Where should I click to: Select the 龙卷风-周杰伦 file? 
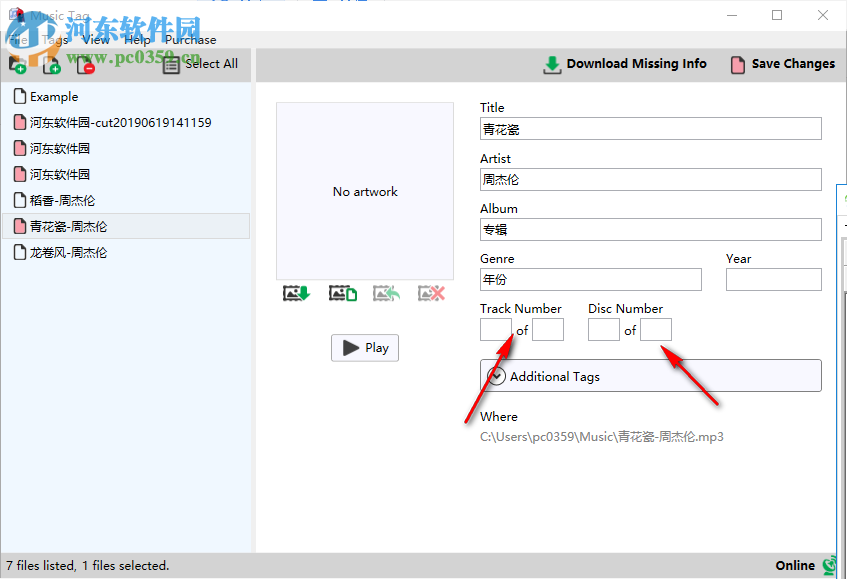tap(126, 252)
